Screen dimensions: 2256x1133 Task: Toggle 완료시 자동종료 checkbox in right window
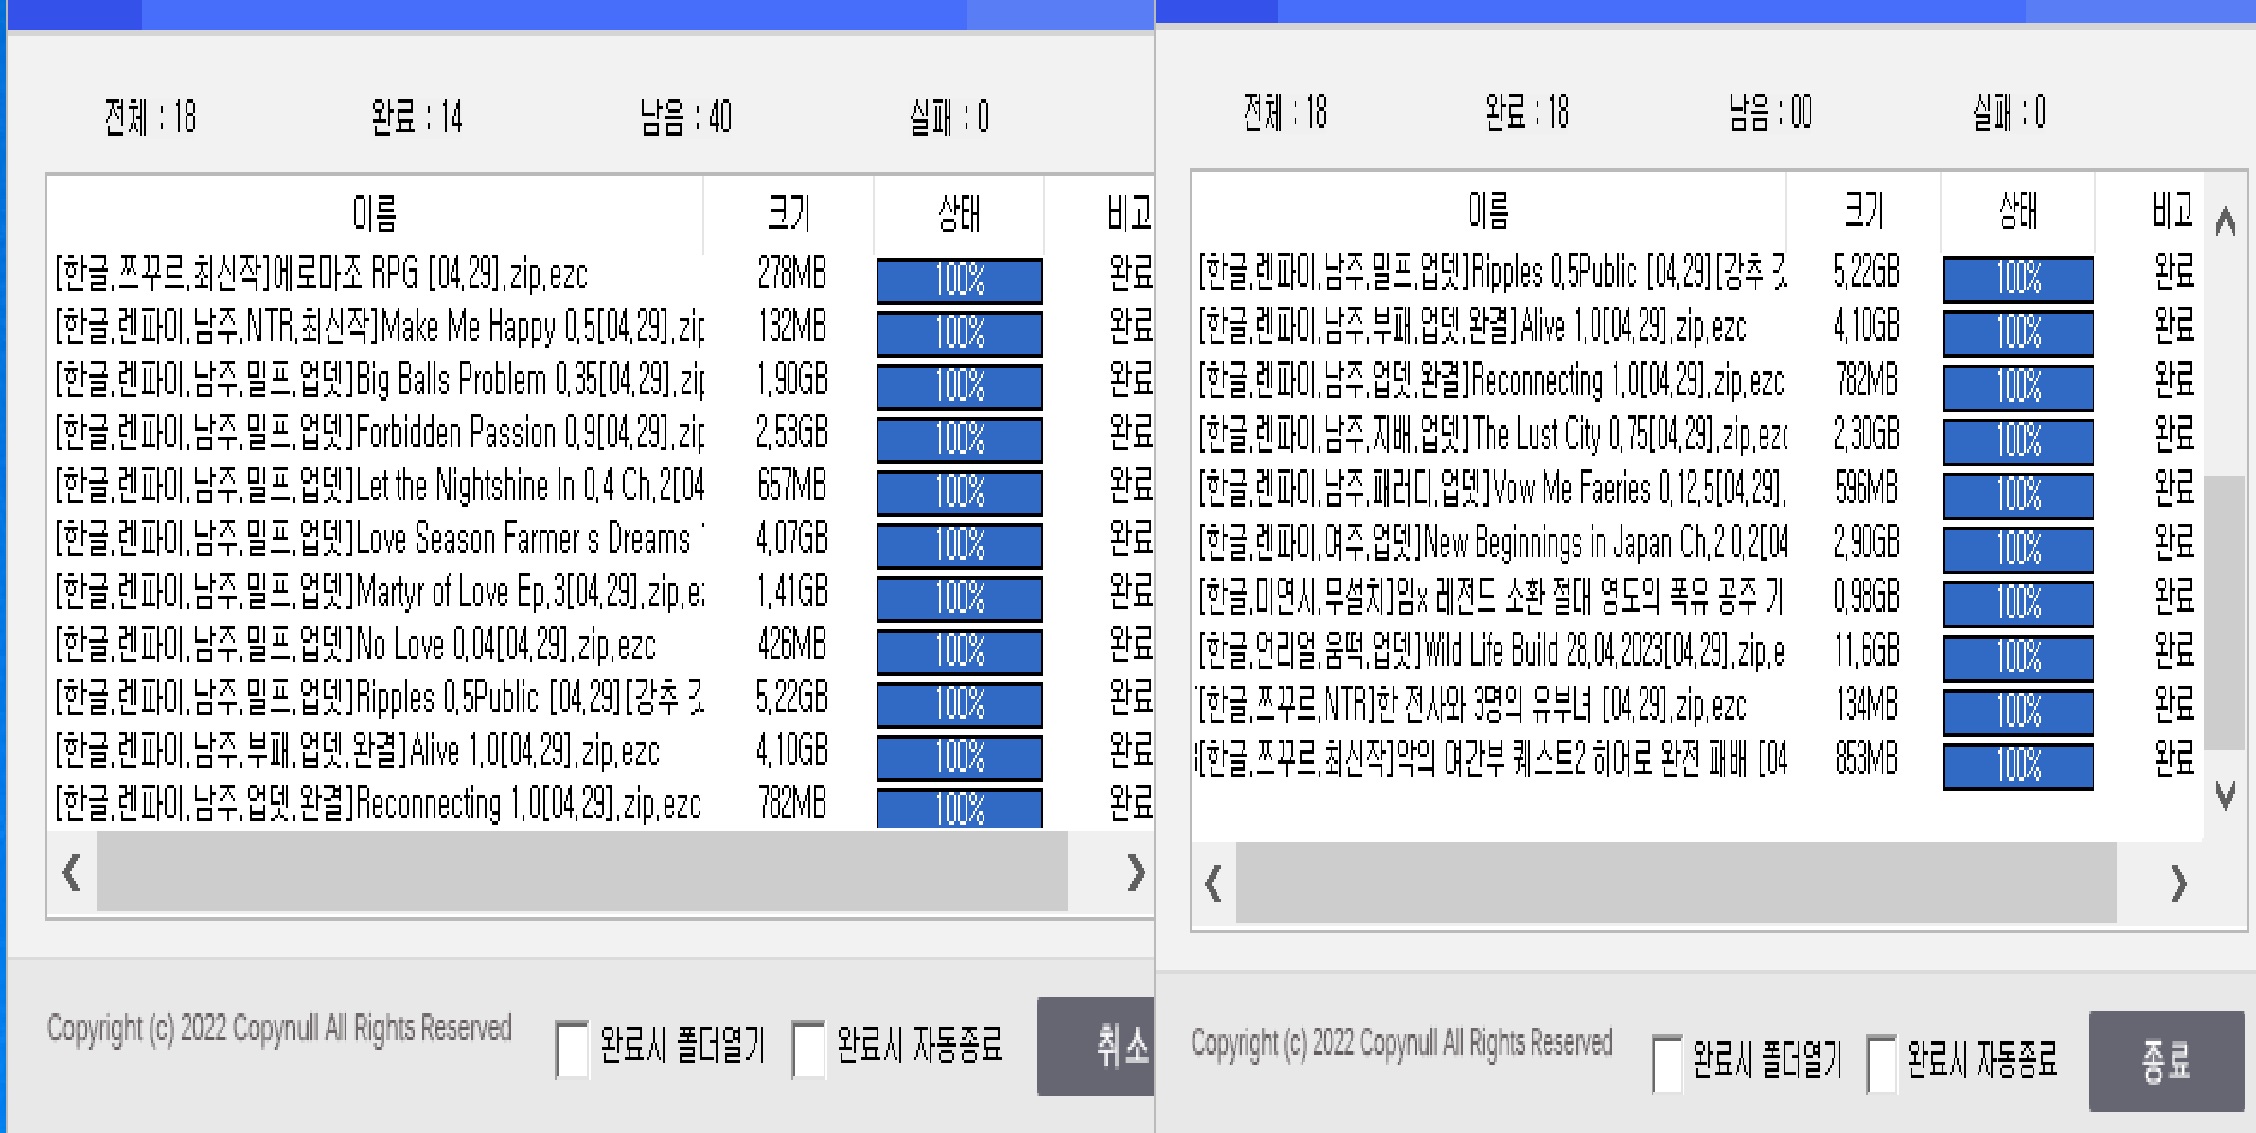1881,1063
